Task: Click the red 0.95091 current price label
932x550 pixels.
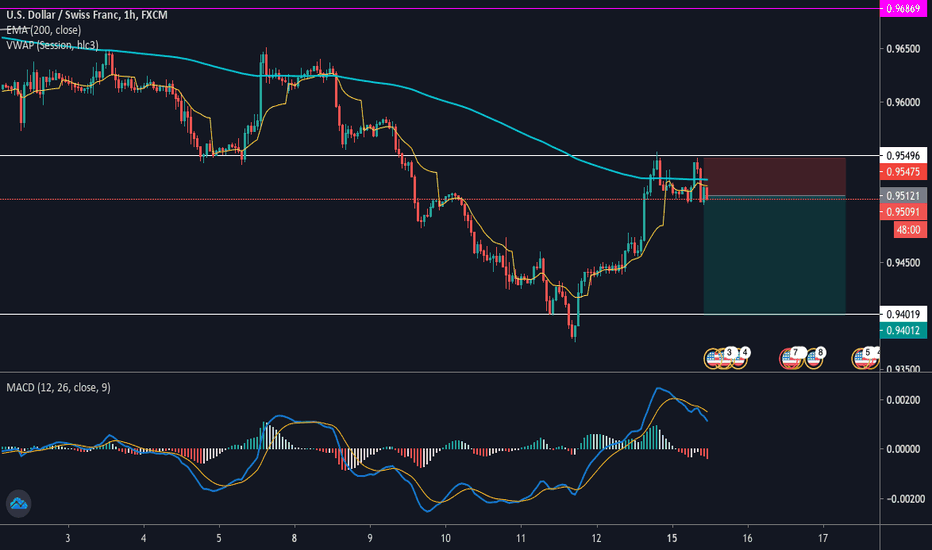Action: coord(903,212)
